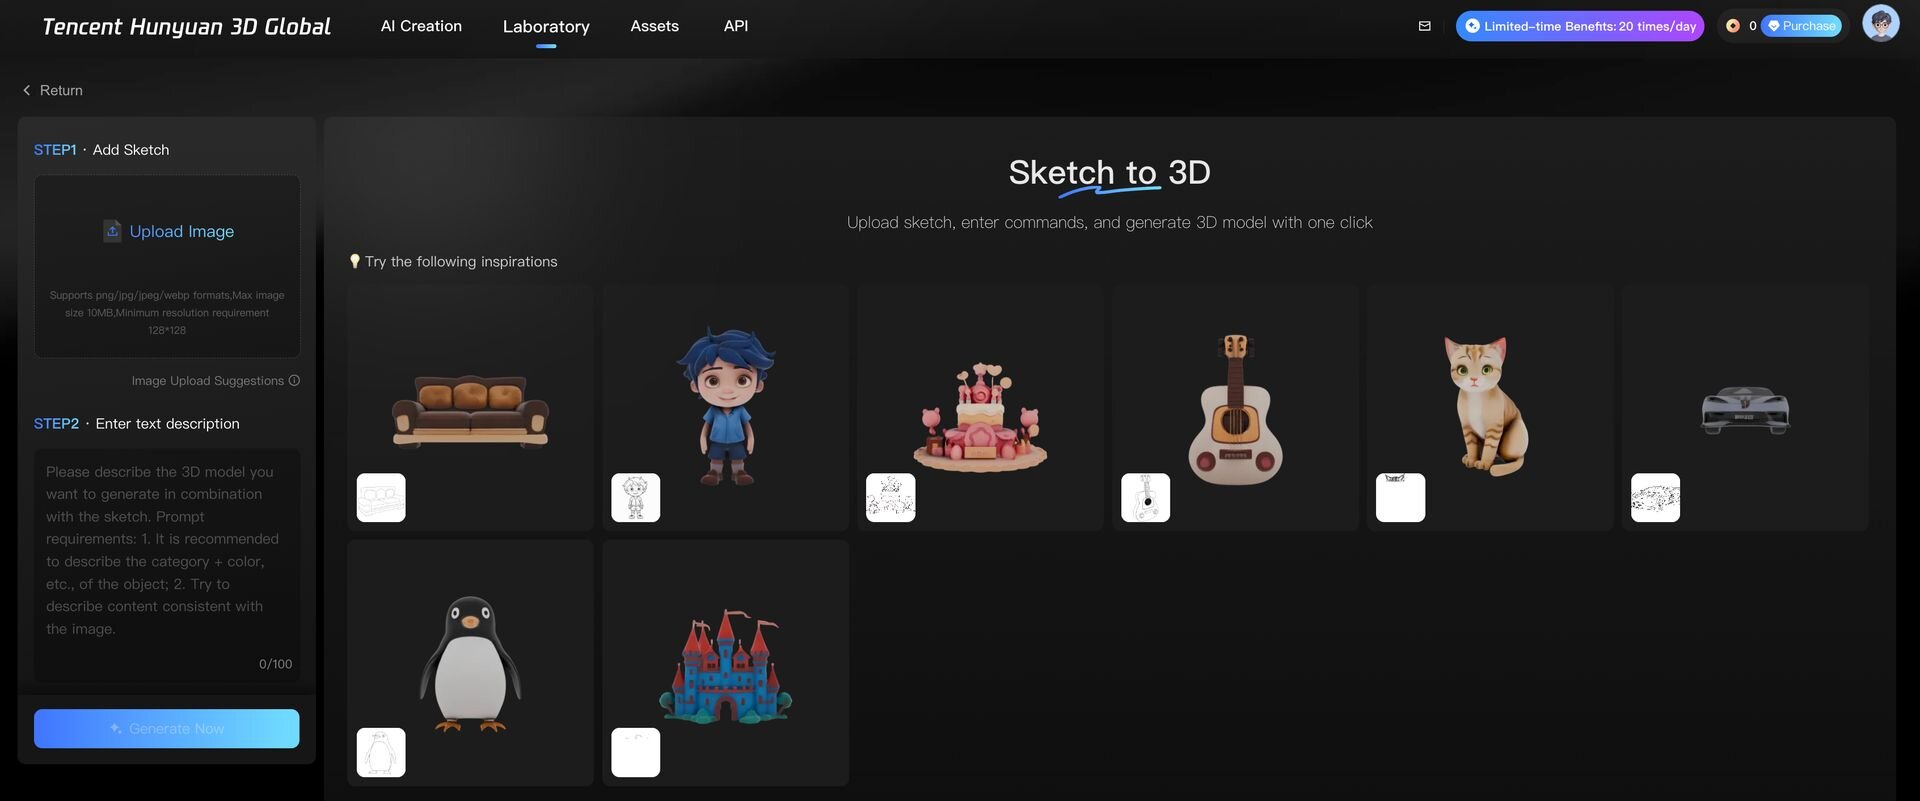Click the Image Upload Suggestions info icon
This screenshot has height=801, width=1920.
click(x=294, y=381)
